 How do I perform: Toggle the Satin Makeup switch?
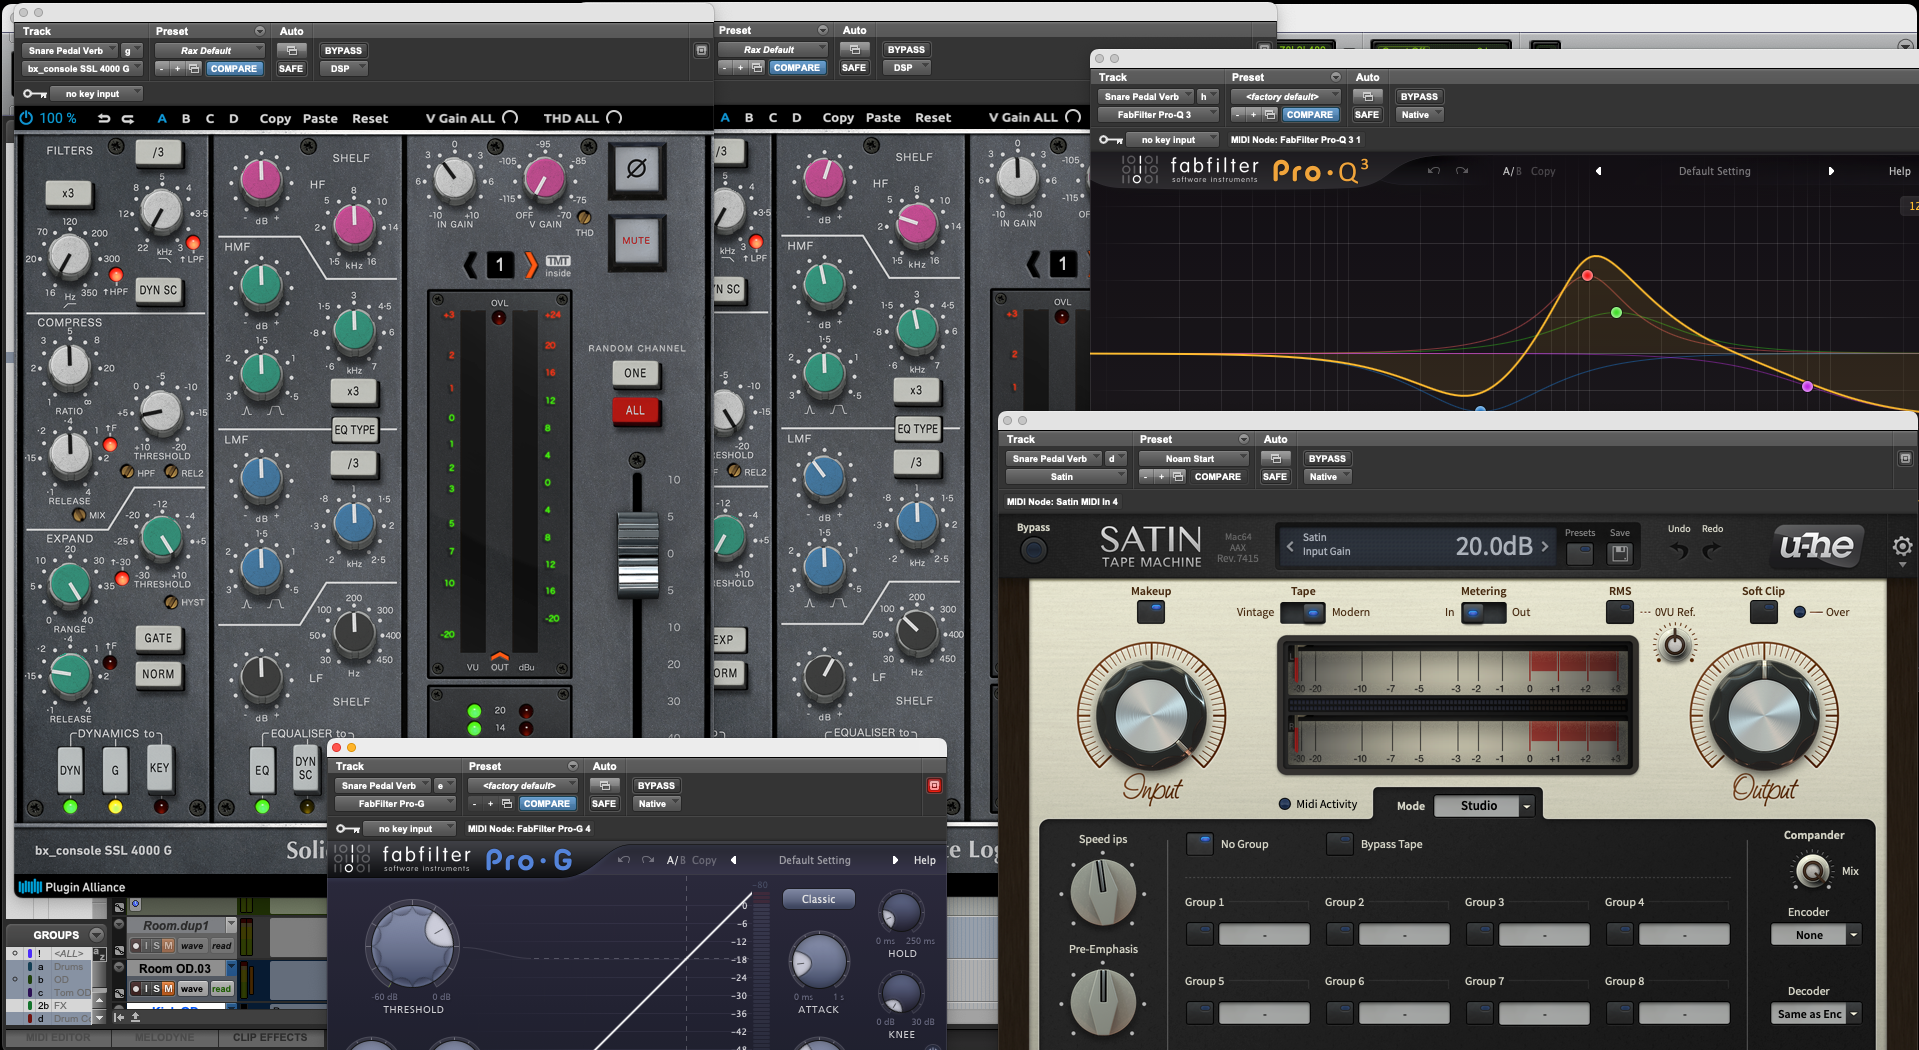pos(1151,612)
